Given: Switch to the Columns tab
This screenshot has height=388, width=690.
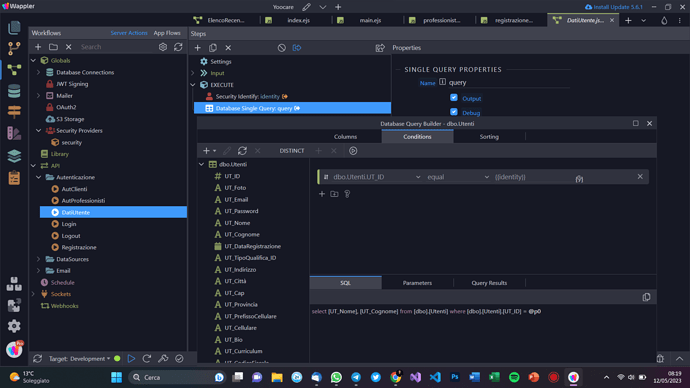Looking at the screenshot, I should point(345,137).
